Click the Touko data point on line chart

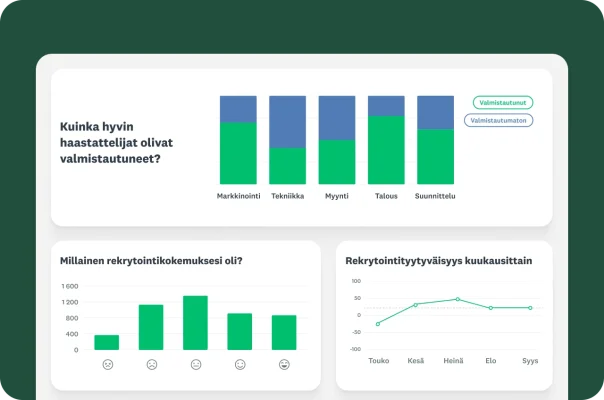click(x=378, y=324)
